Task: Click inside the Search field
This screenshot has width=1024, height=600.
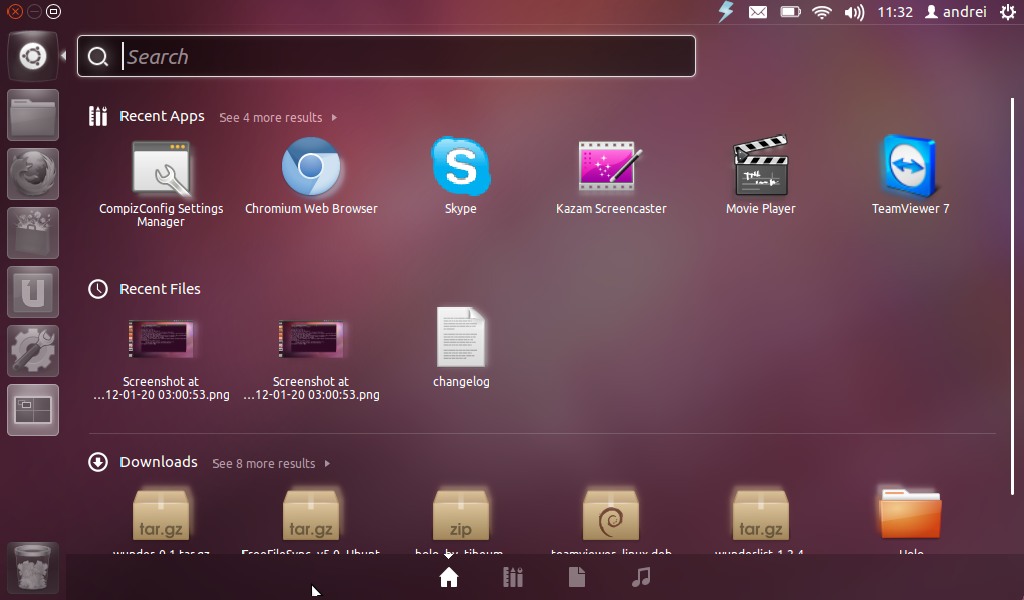Action: coord(385,56)
